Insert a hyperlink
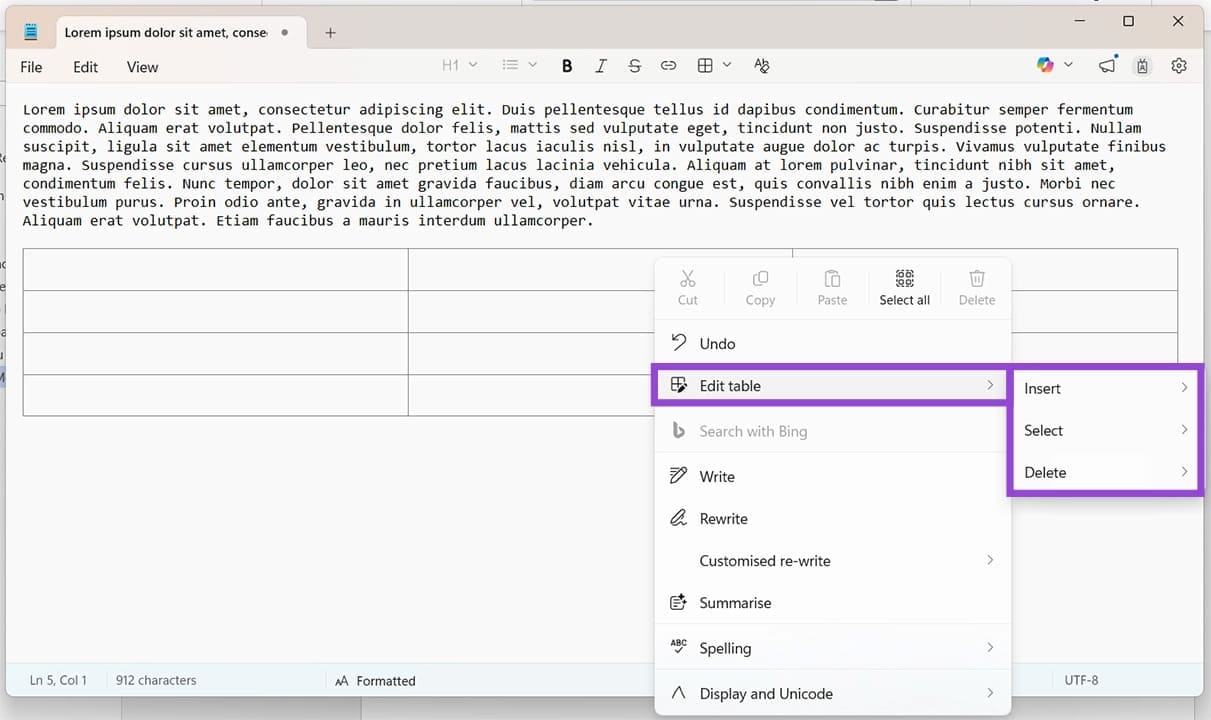 (x=668, y=65)
